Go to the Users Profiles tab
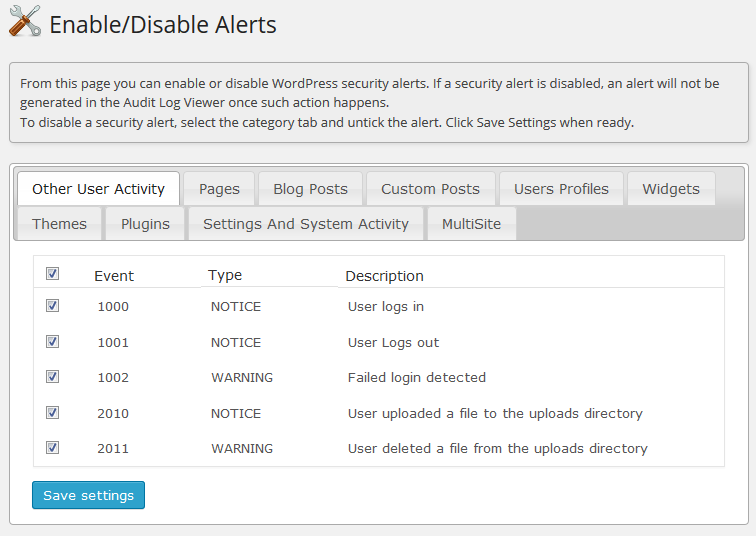This screenshot has height=536, width=756. click(561, 188)
